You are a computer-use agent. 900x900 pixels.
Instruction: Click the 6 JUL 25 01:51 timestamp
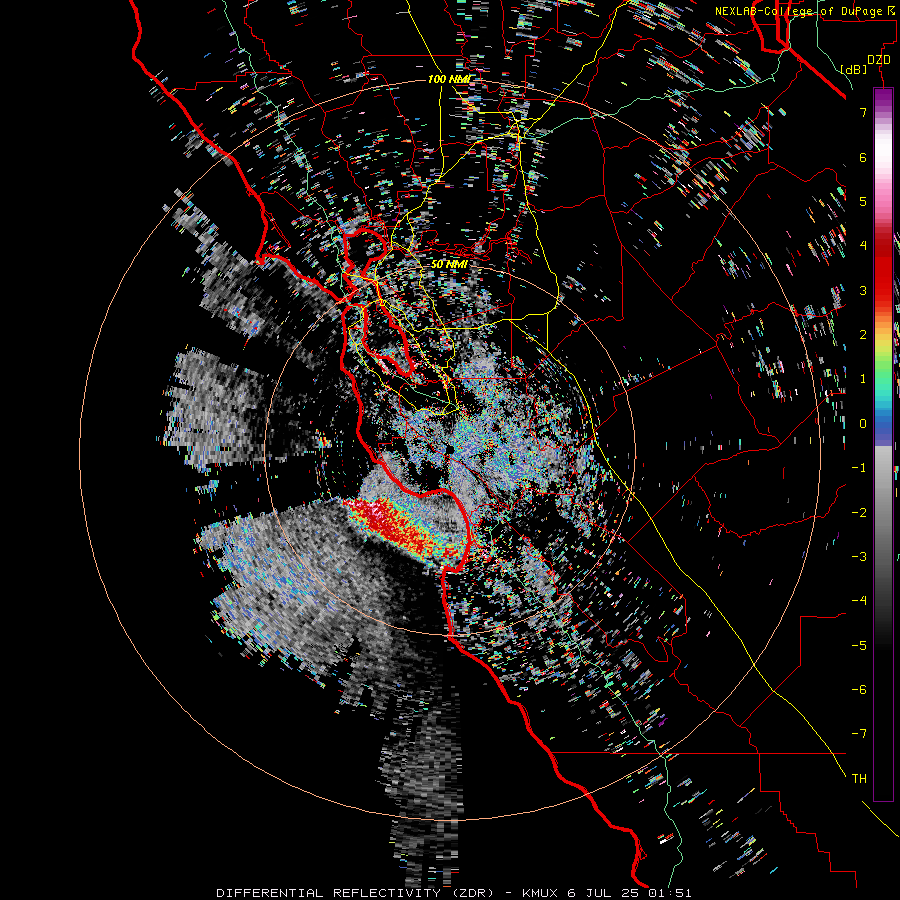630,893
